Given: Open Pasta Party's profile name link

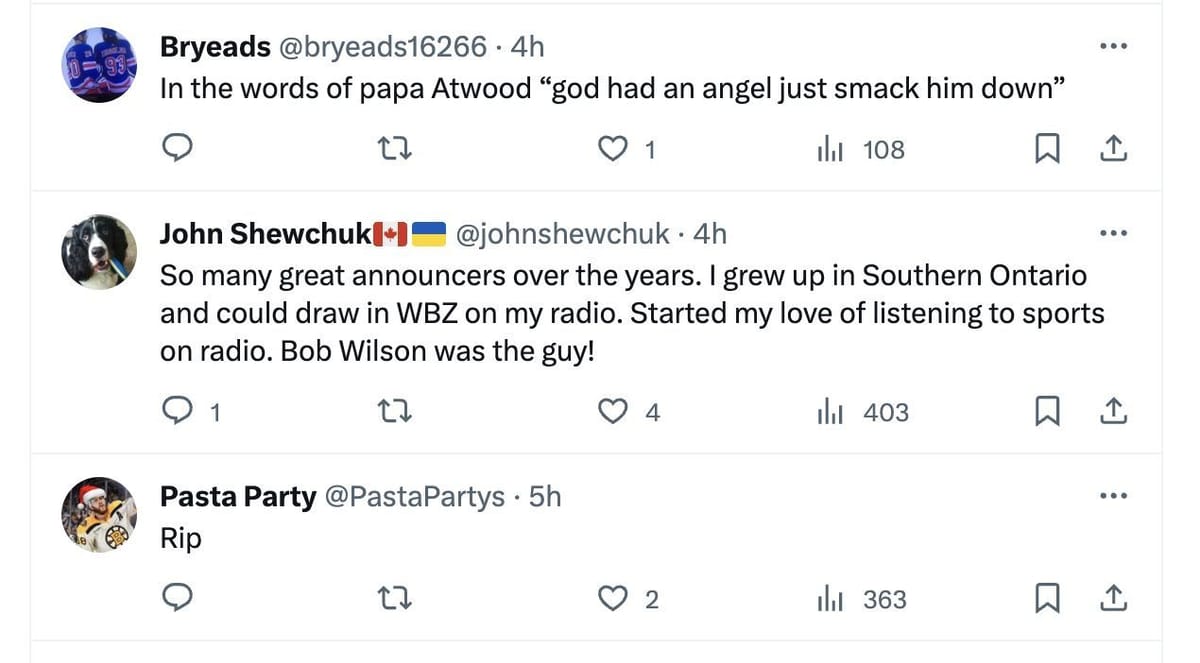Looking at the screenshot, I should (238, 496).
